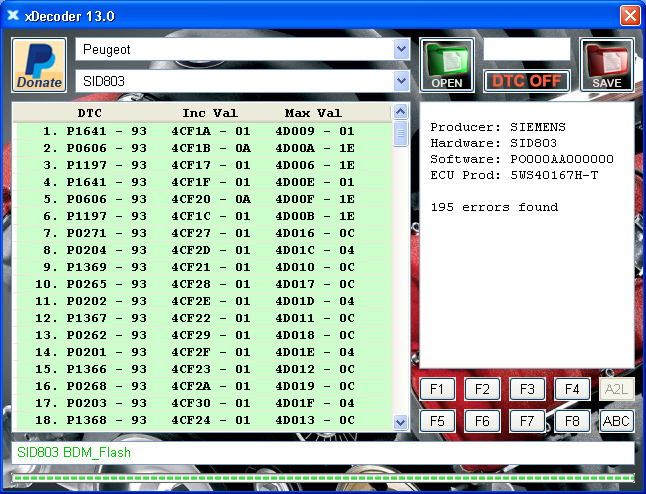The height and width of the screenshot is (494, 646).
Task: Click the greyed A2L button
Action: point(616,389)
